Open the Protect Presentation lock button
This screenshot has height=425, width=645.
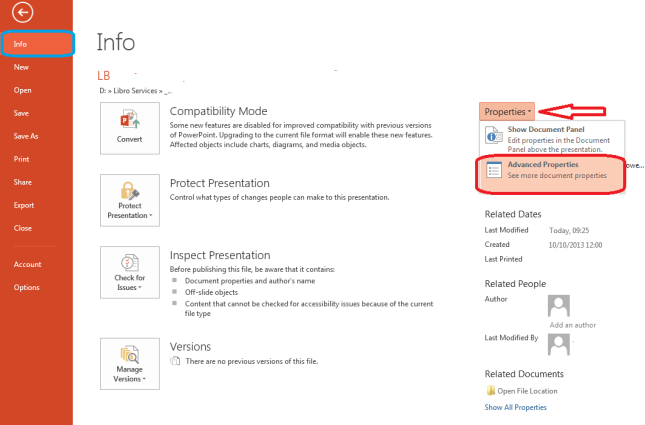[x=129, y=199]
